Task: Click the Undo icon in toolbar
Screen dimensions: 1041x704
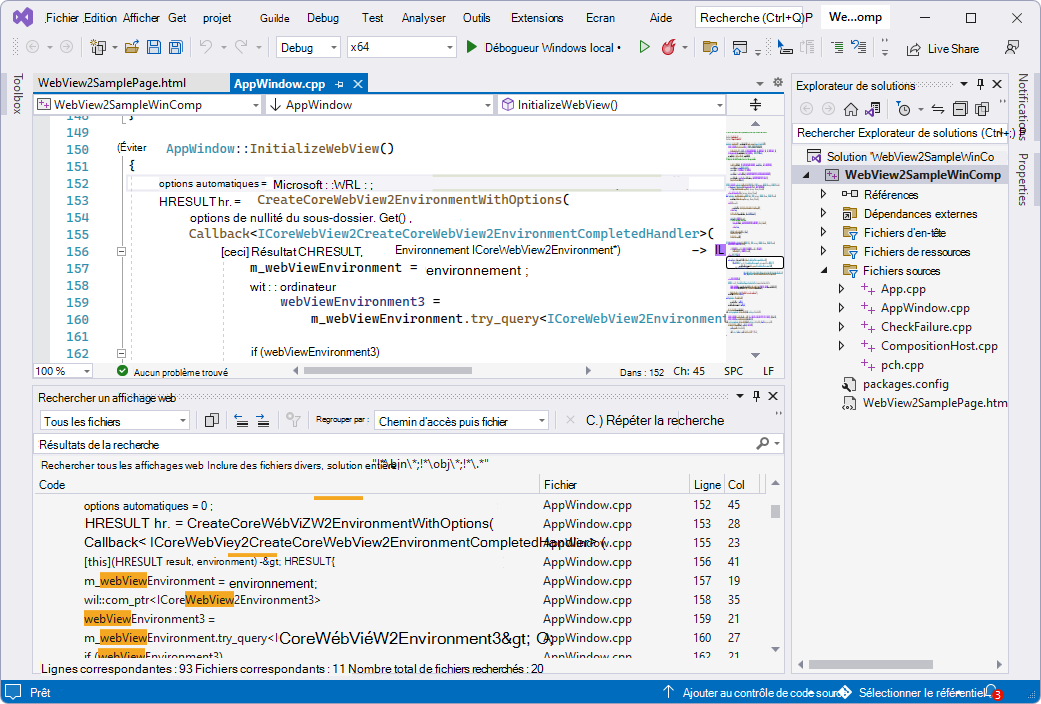Action: [208, 47]
